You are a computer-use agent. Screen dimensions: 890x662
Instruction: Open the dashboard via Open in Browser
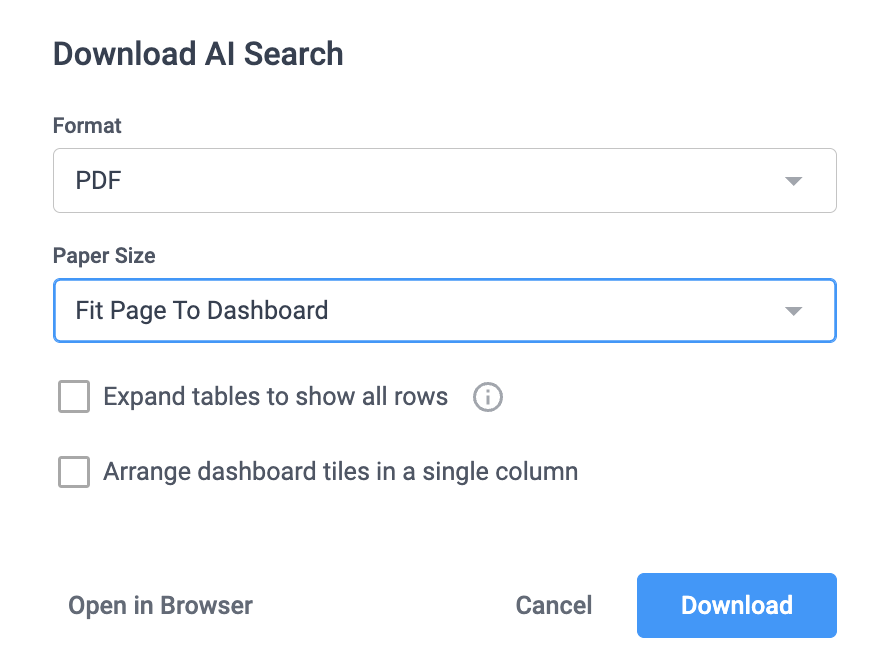pyautogui.click(x=161, y=605)
